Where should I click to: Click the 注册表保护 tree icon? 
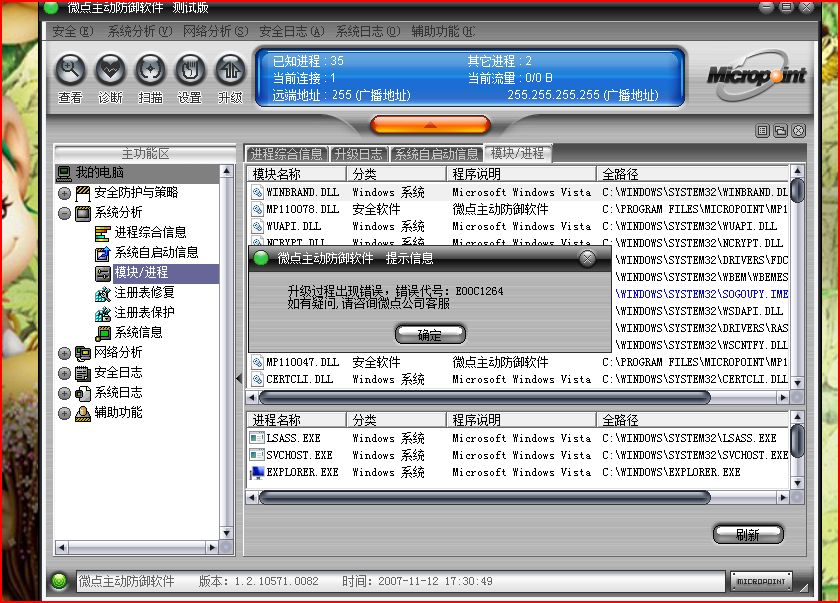[x=102, y=313]
